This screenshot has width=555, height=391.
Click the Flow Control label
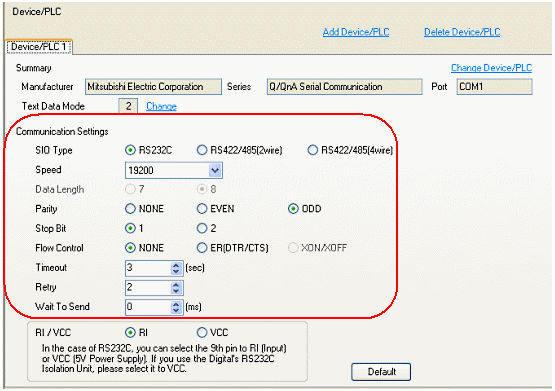[59, 248]
